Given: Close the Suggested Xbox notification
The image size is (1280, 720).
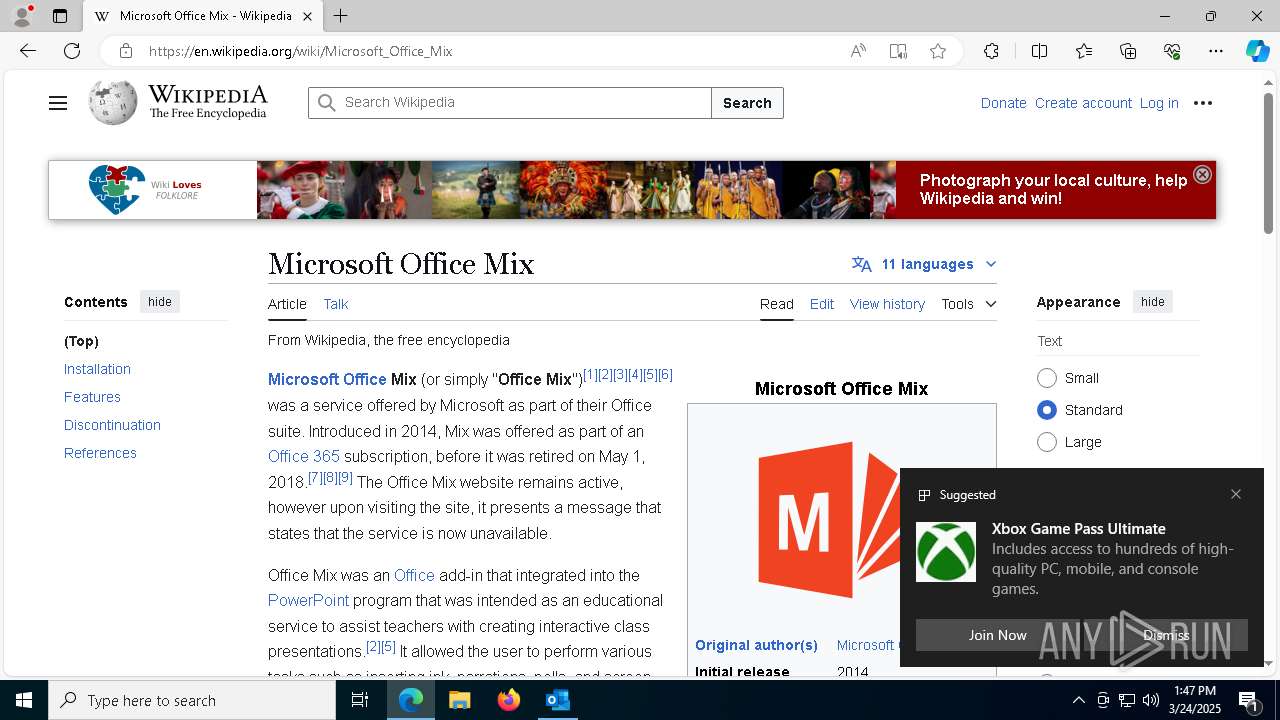Looking at the screenshot, I should [1236, 494].
